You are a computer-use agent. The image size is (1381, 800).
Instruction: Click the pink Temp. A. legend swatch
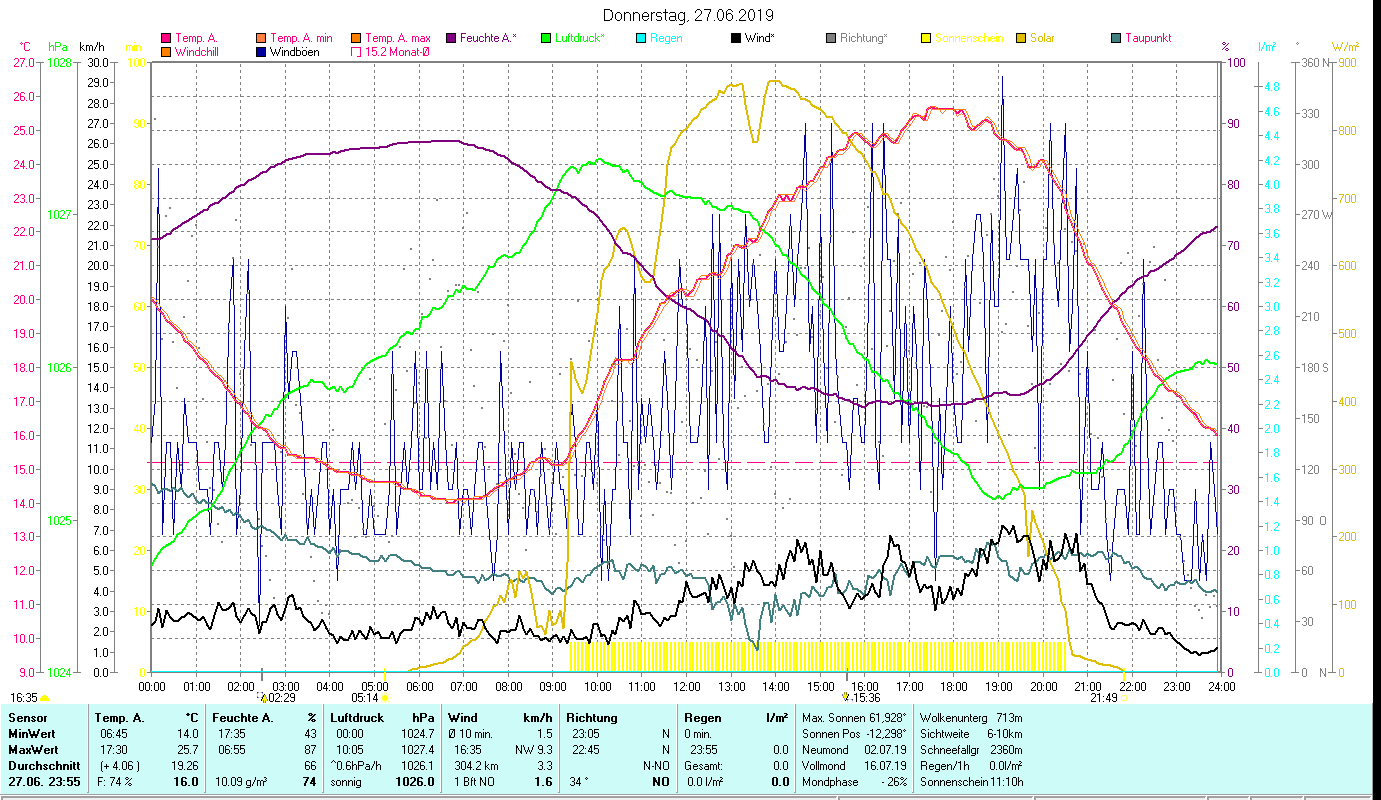click(x=166, y=38)
